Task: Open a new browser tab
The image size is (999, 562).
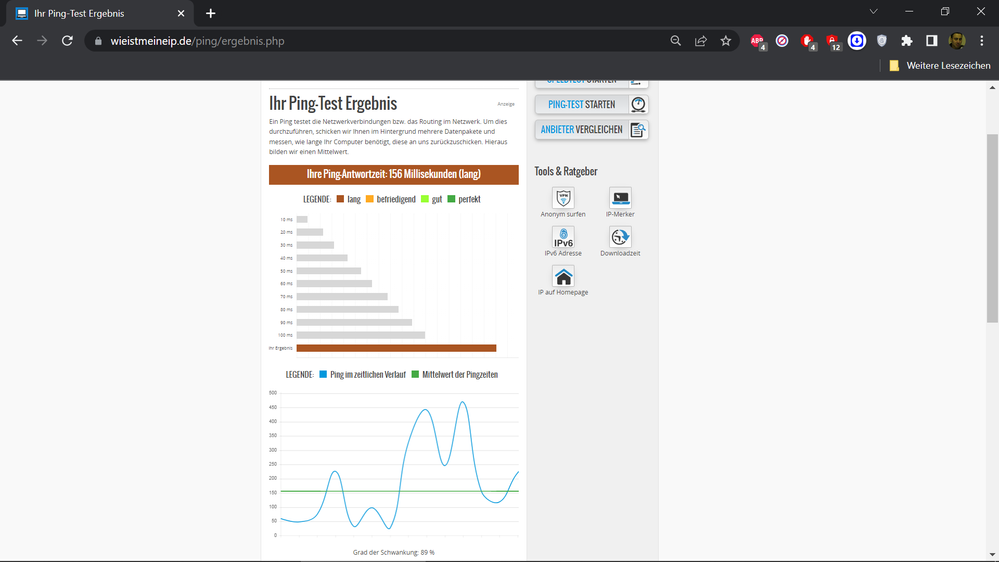Action: pyautogui.click(x=210, y=13)
